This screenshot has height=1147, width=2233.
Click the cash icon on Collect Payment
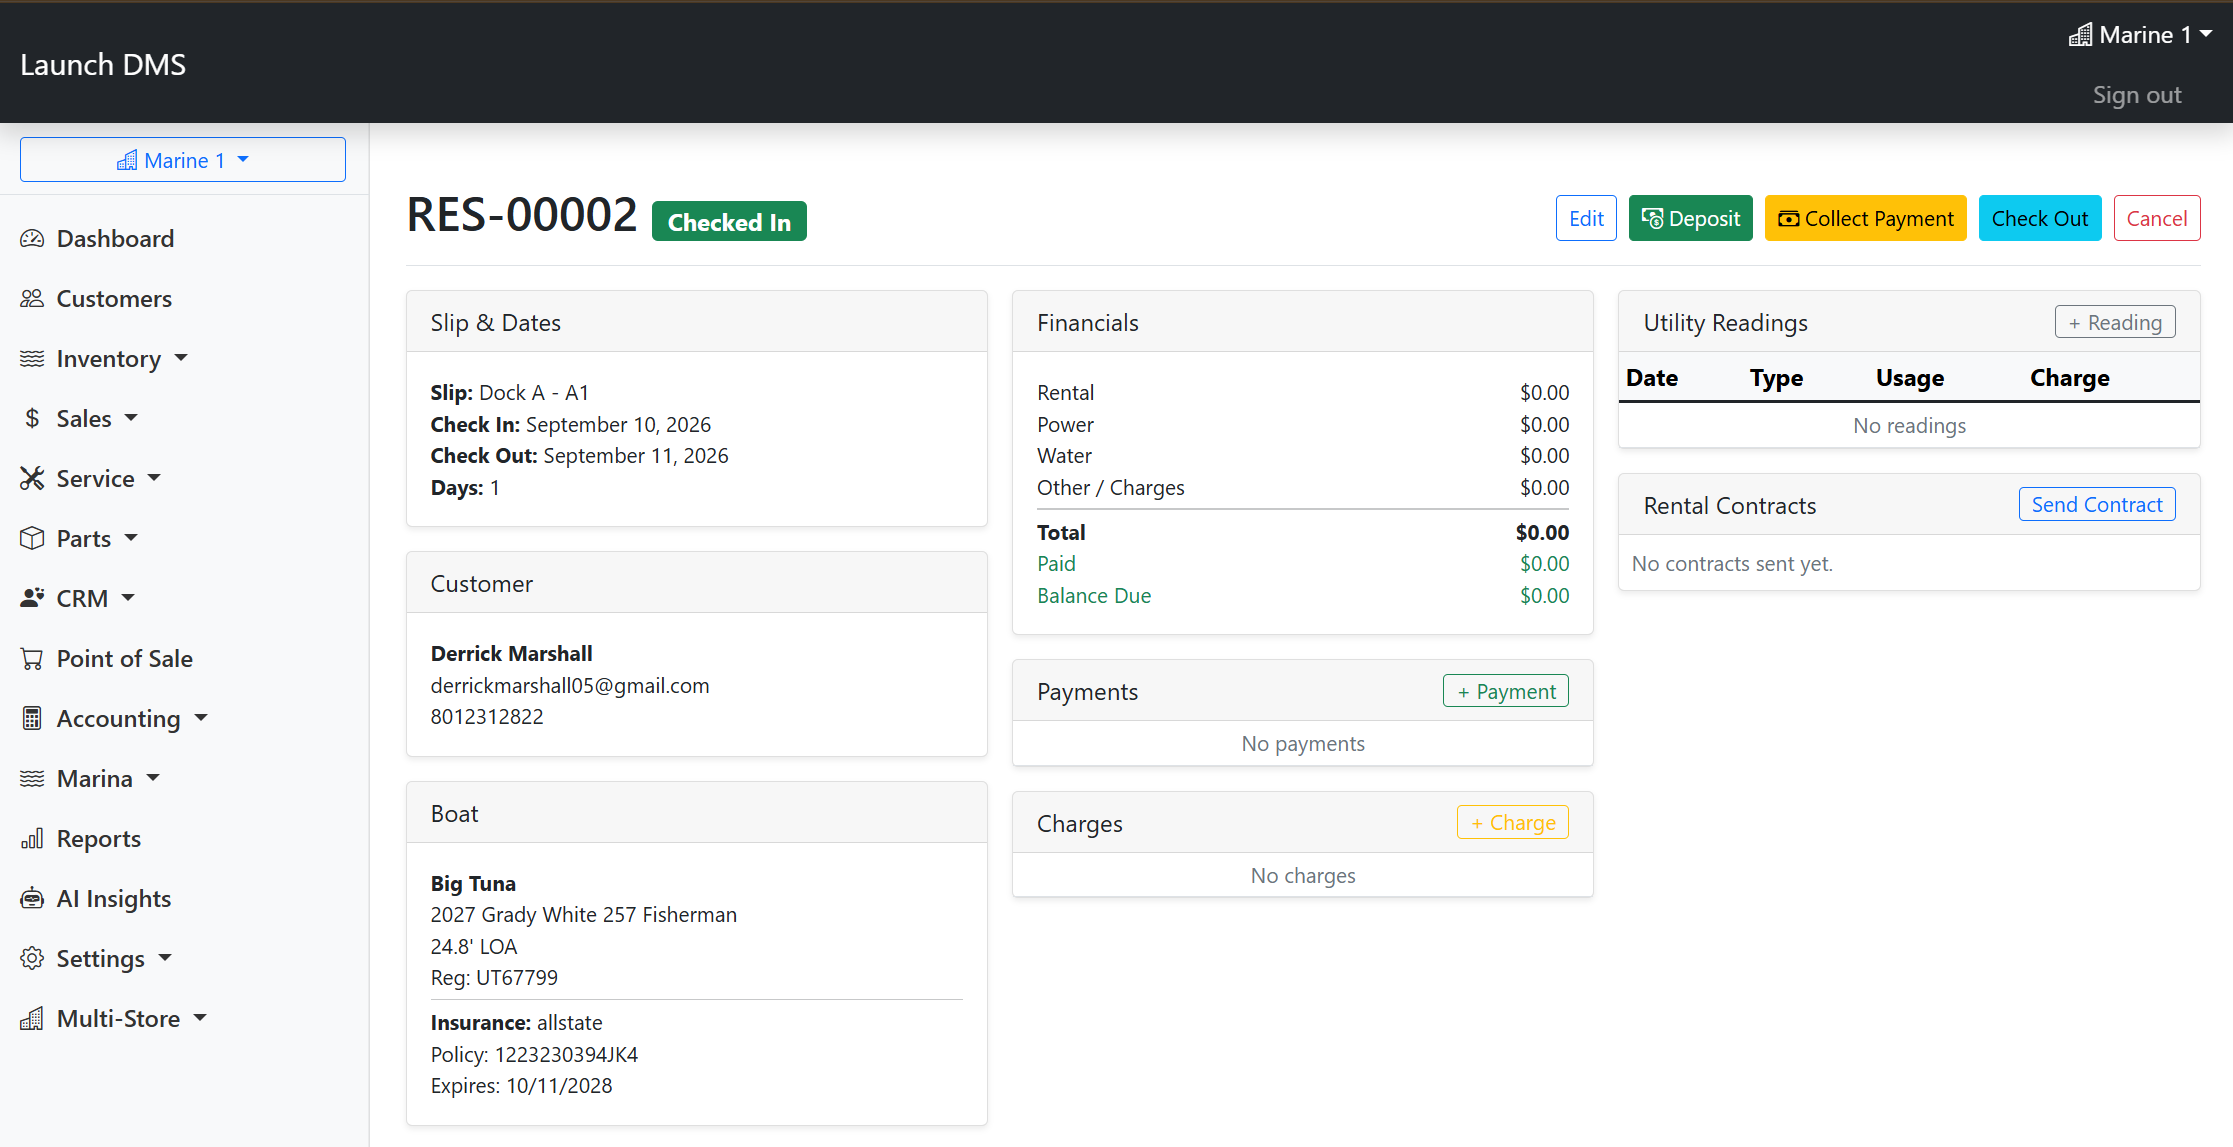[1789, 219]
